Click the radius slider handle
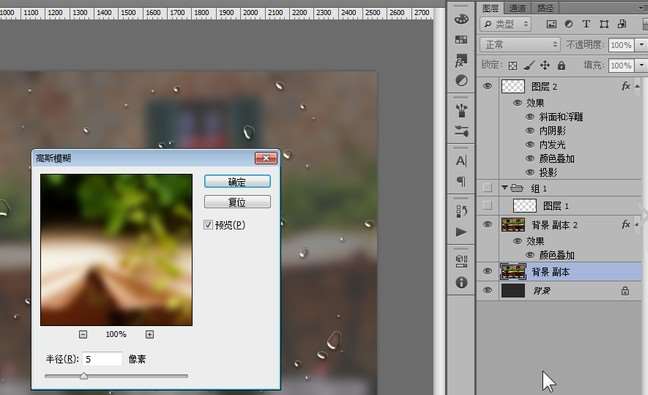 84,376
